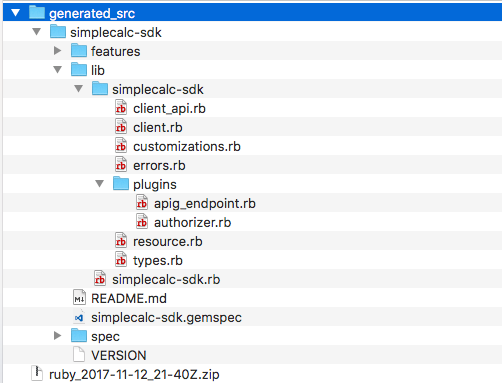
Task: Click the client_api.rb Ruby file icon
Action: coord(121,108)
